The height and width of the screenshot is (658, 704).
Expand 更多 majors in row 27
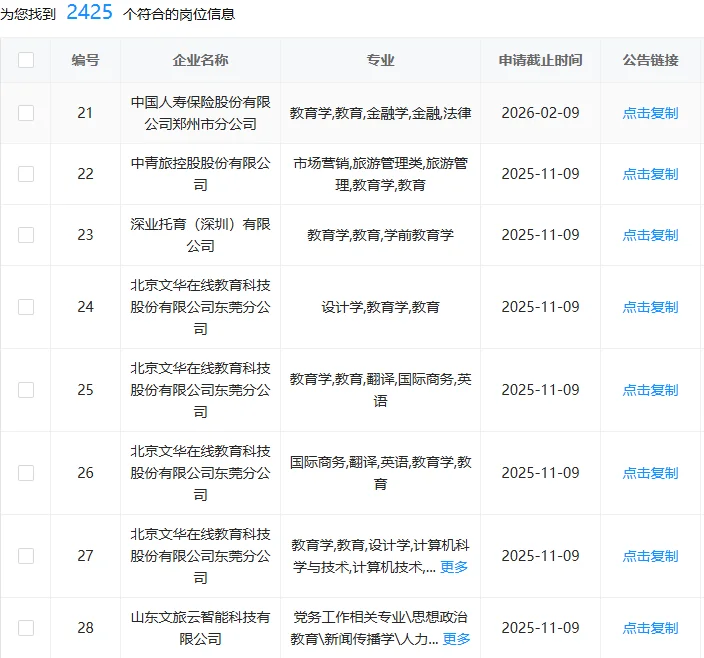click(x=454, y=567)
